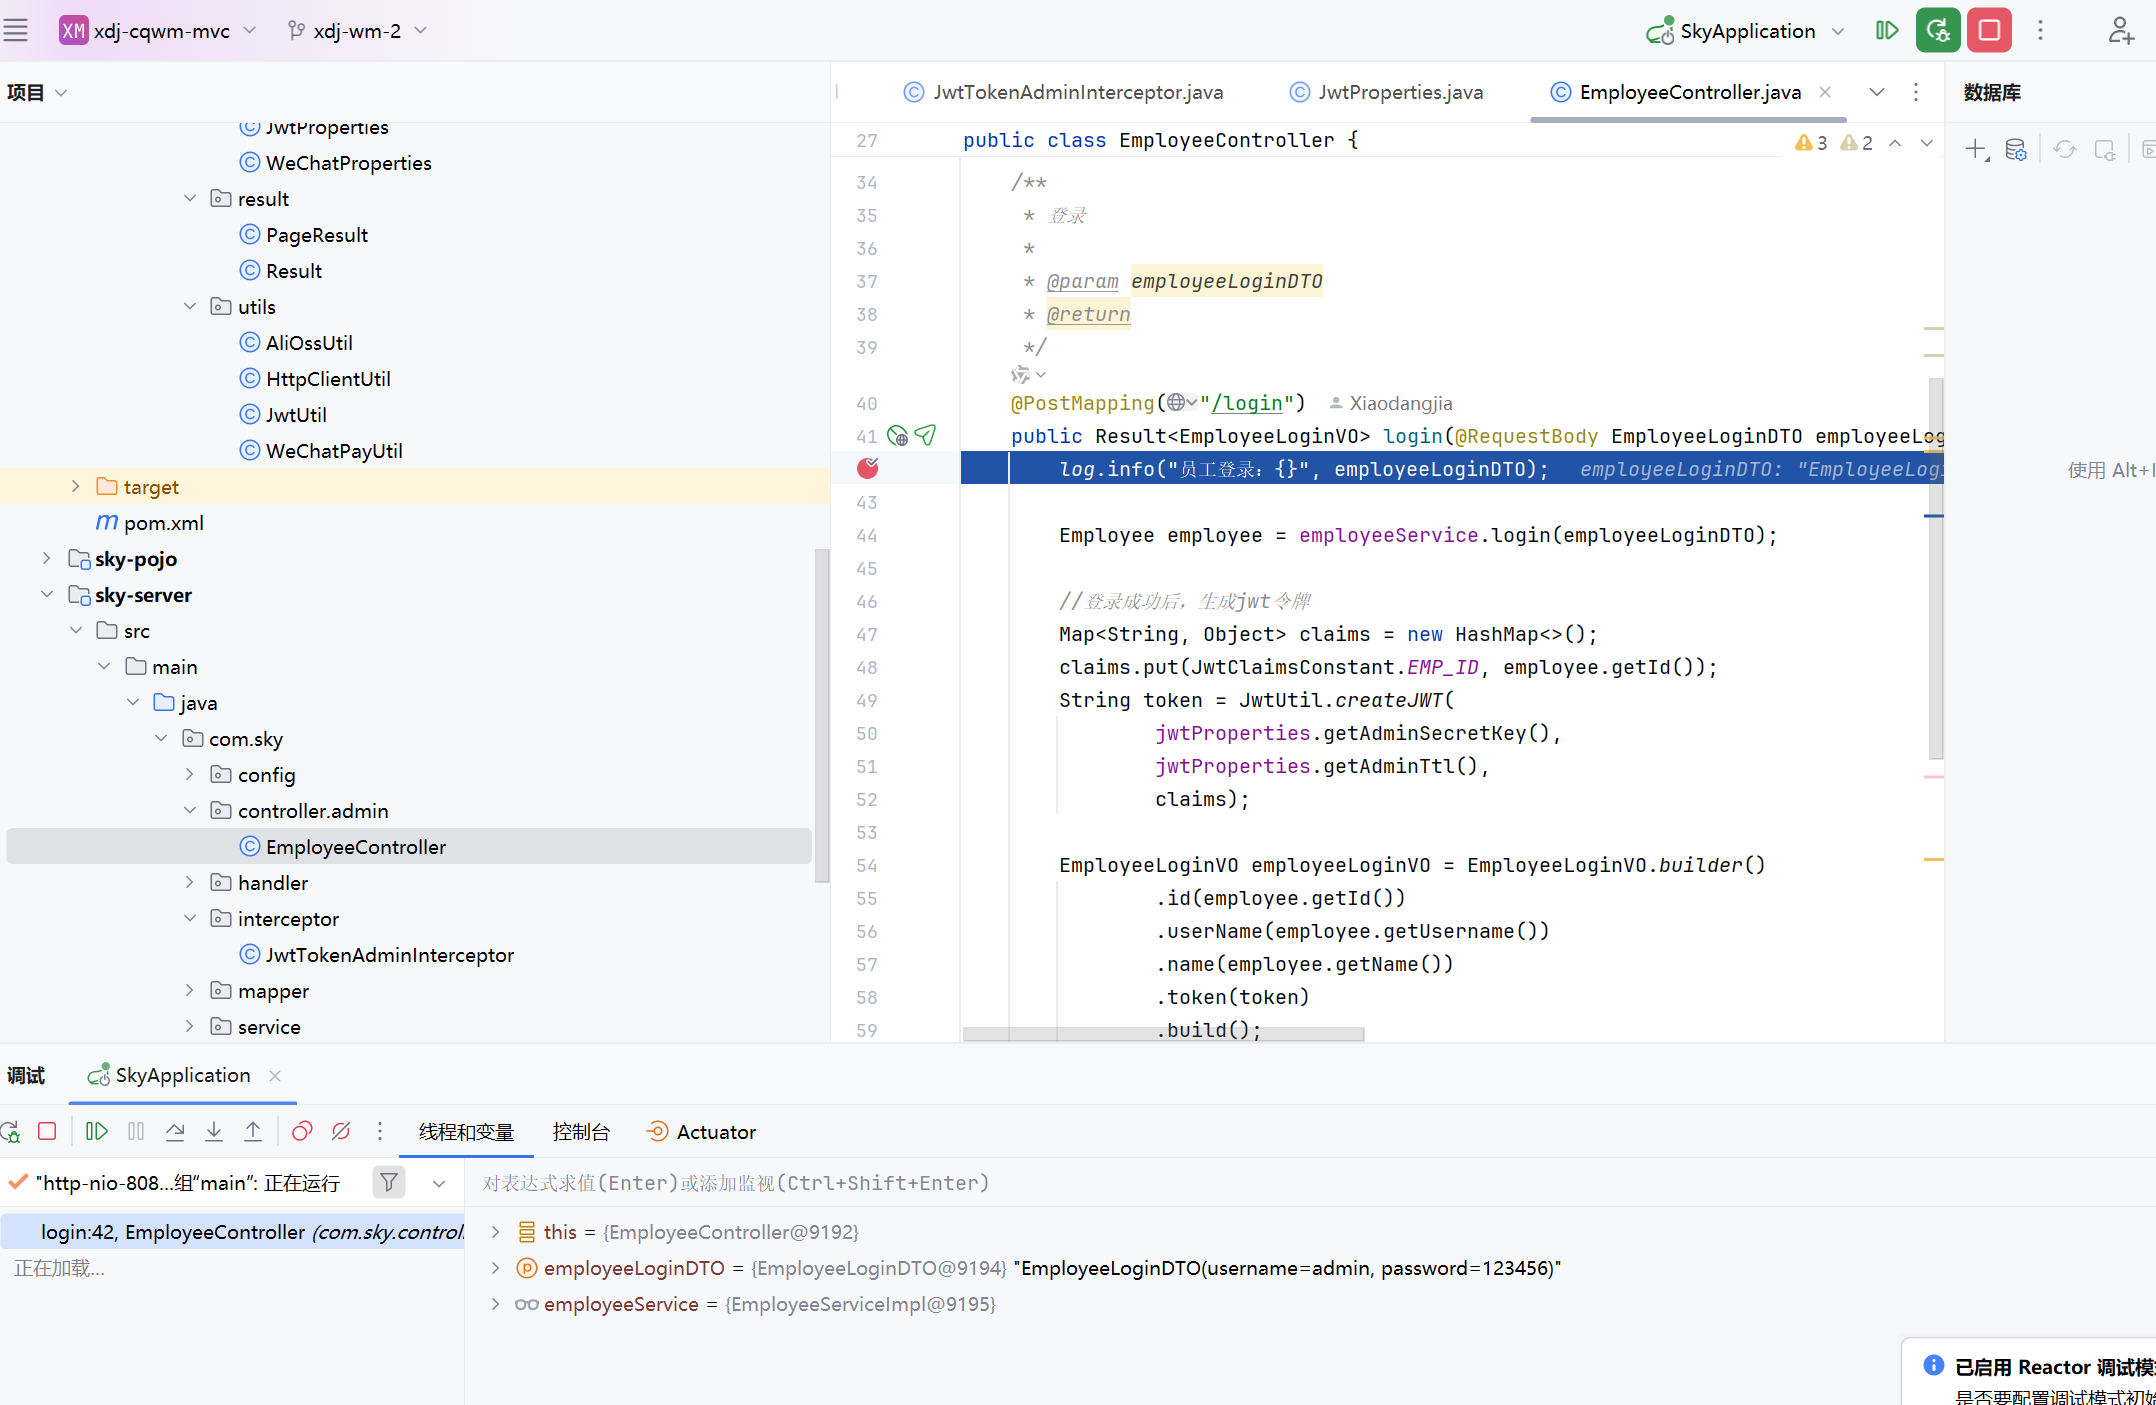
Task: Click Code With Me add user icon
Action: (x=2120, y=30)
